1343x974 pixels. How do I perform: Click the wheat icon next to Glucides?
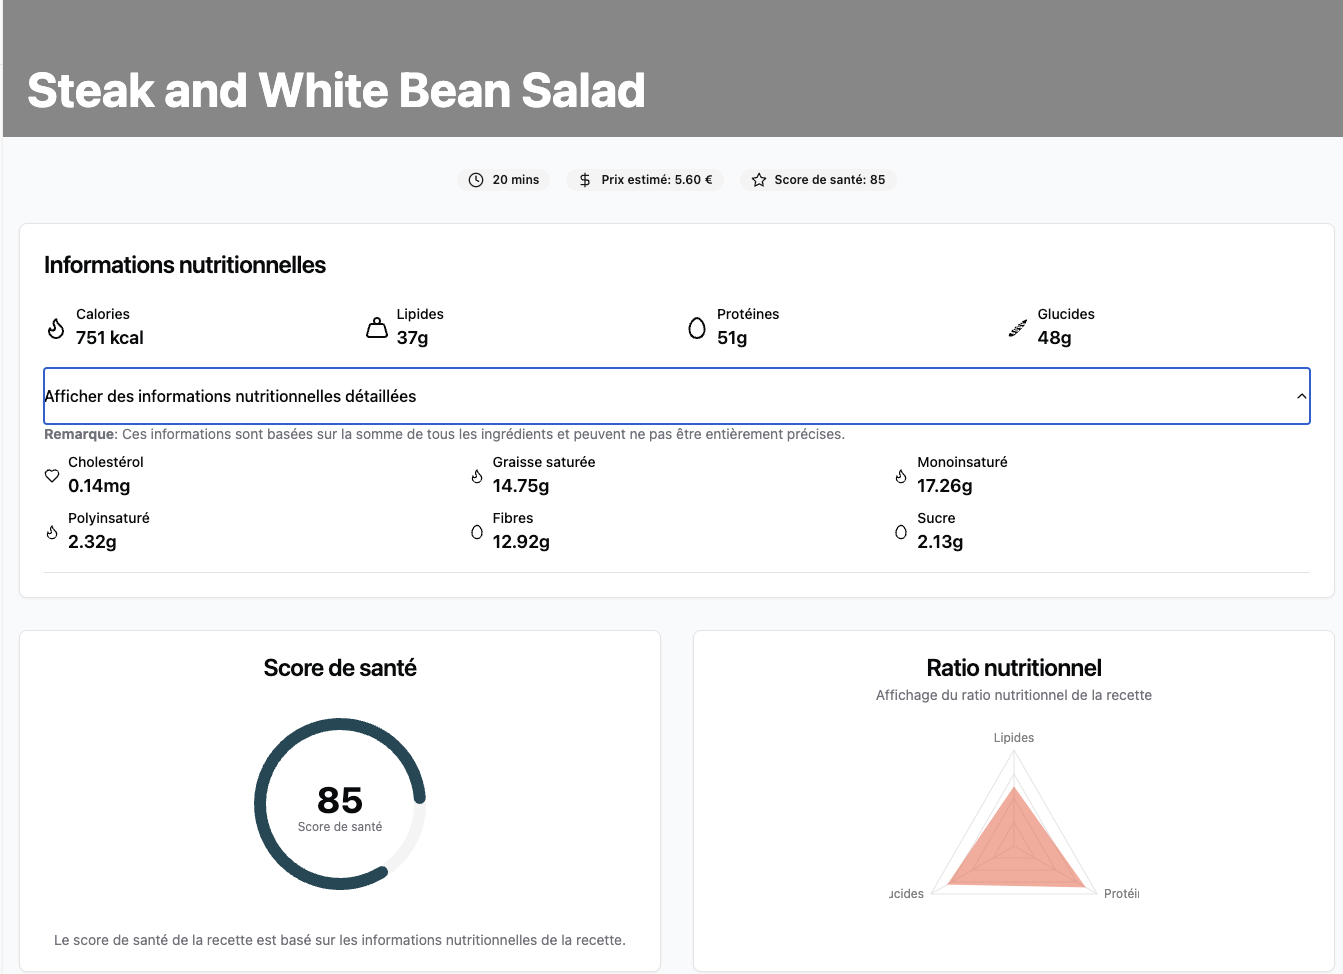1018,328
